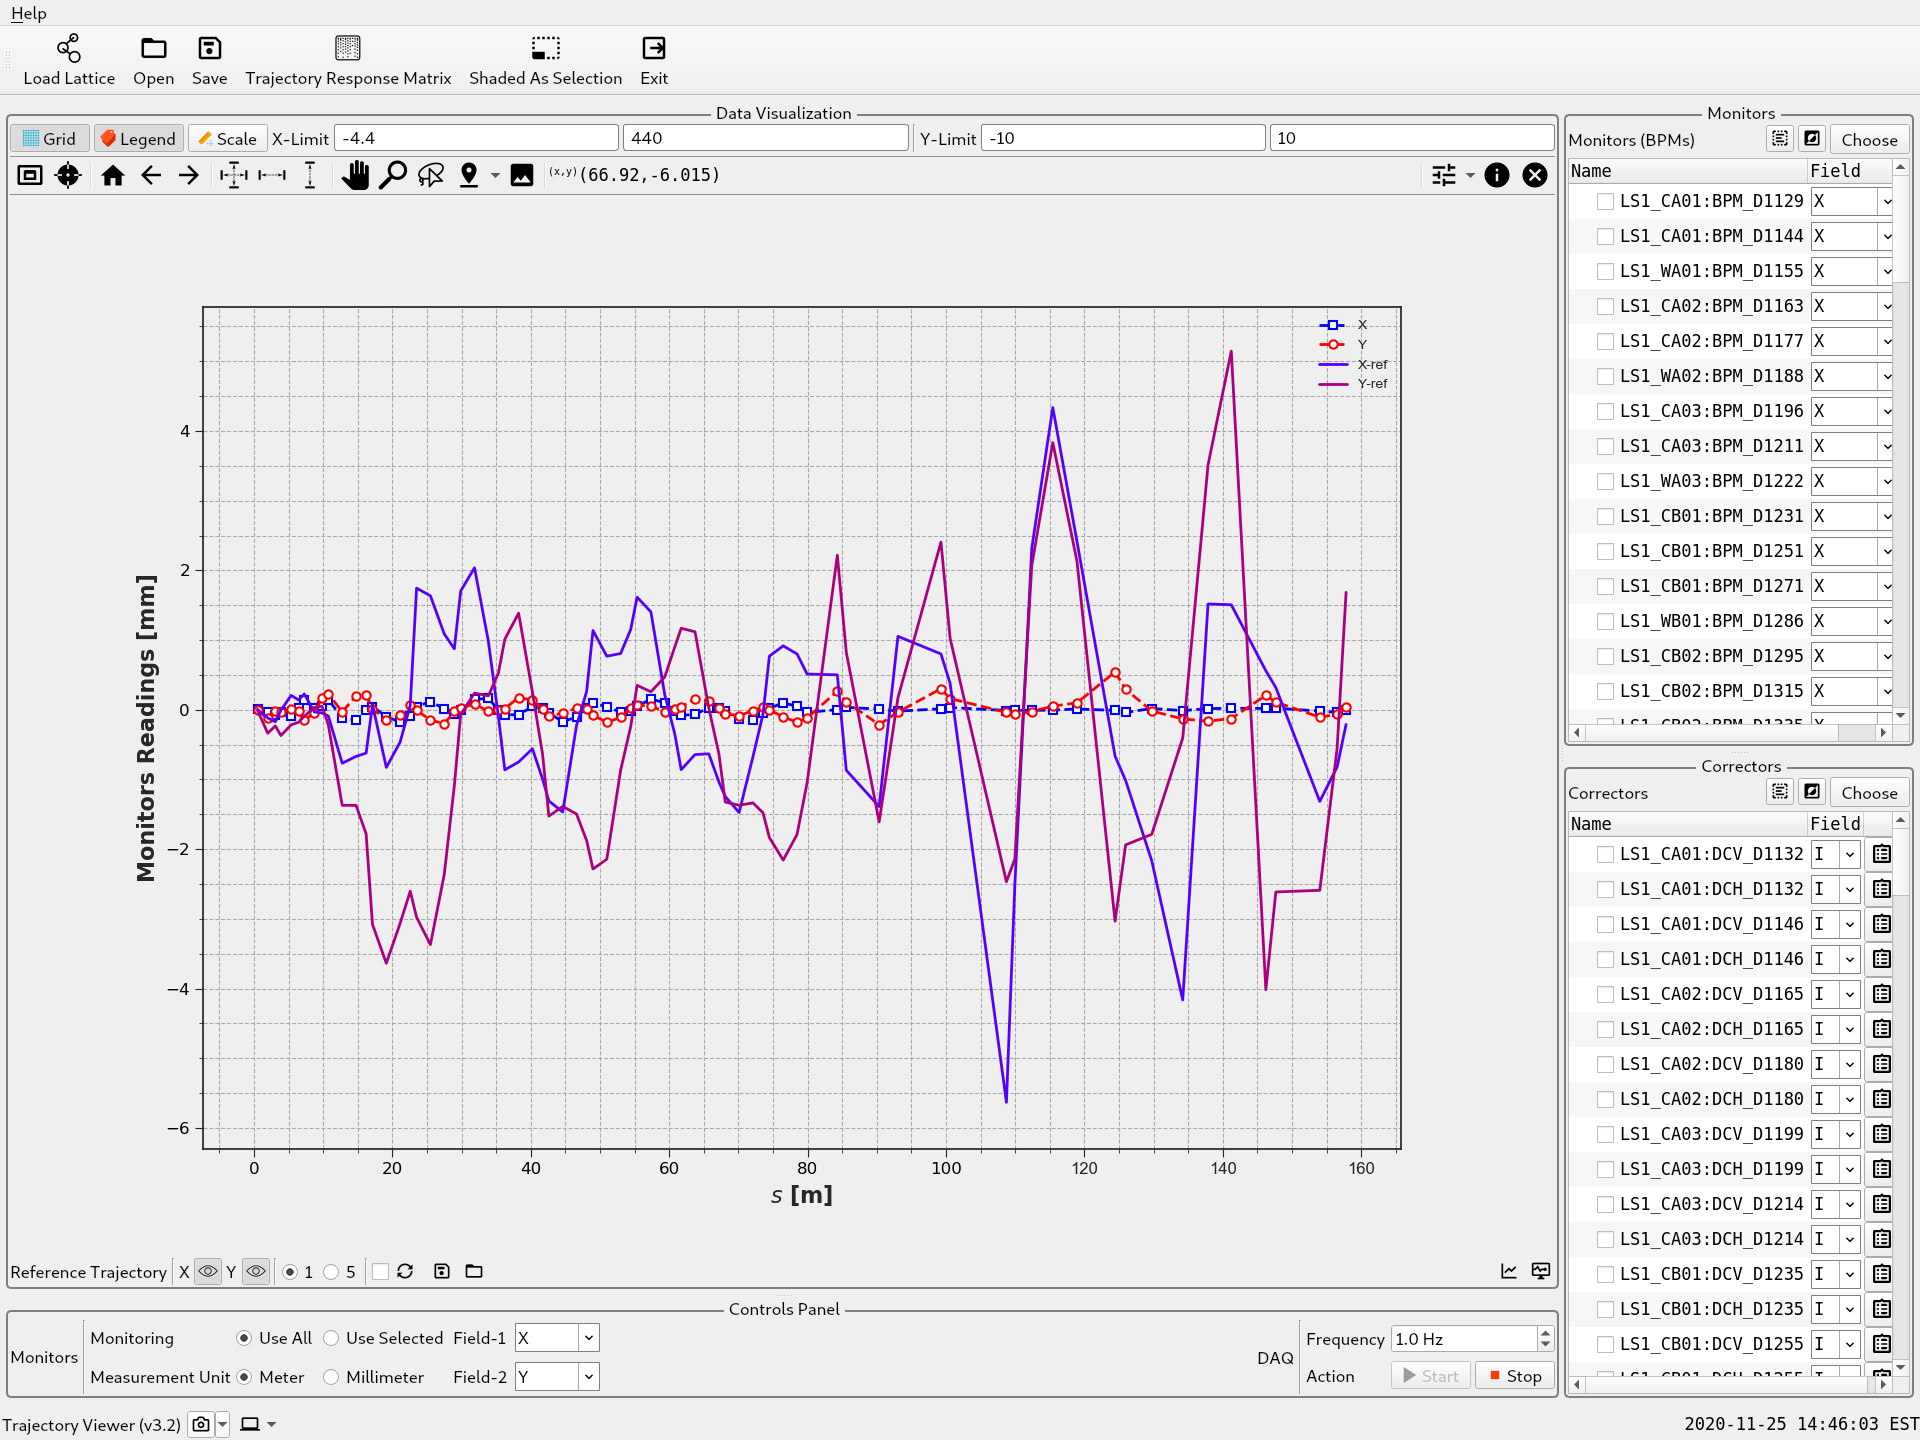Stop the DAQ with the Stop button
1920x1440 pixels.
(x=1516, y=1376)
